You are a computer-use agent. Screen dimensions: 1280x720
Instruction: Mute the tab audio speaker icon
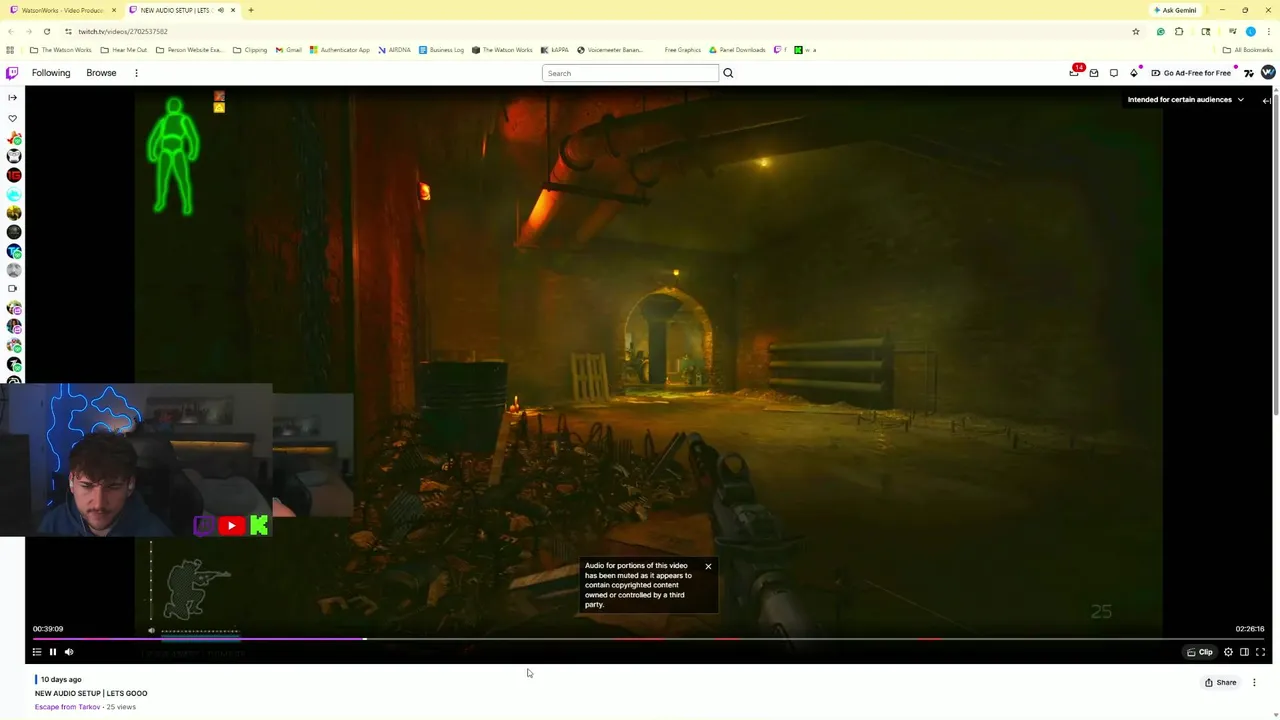[x=220, y=10]
